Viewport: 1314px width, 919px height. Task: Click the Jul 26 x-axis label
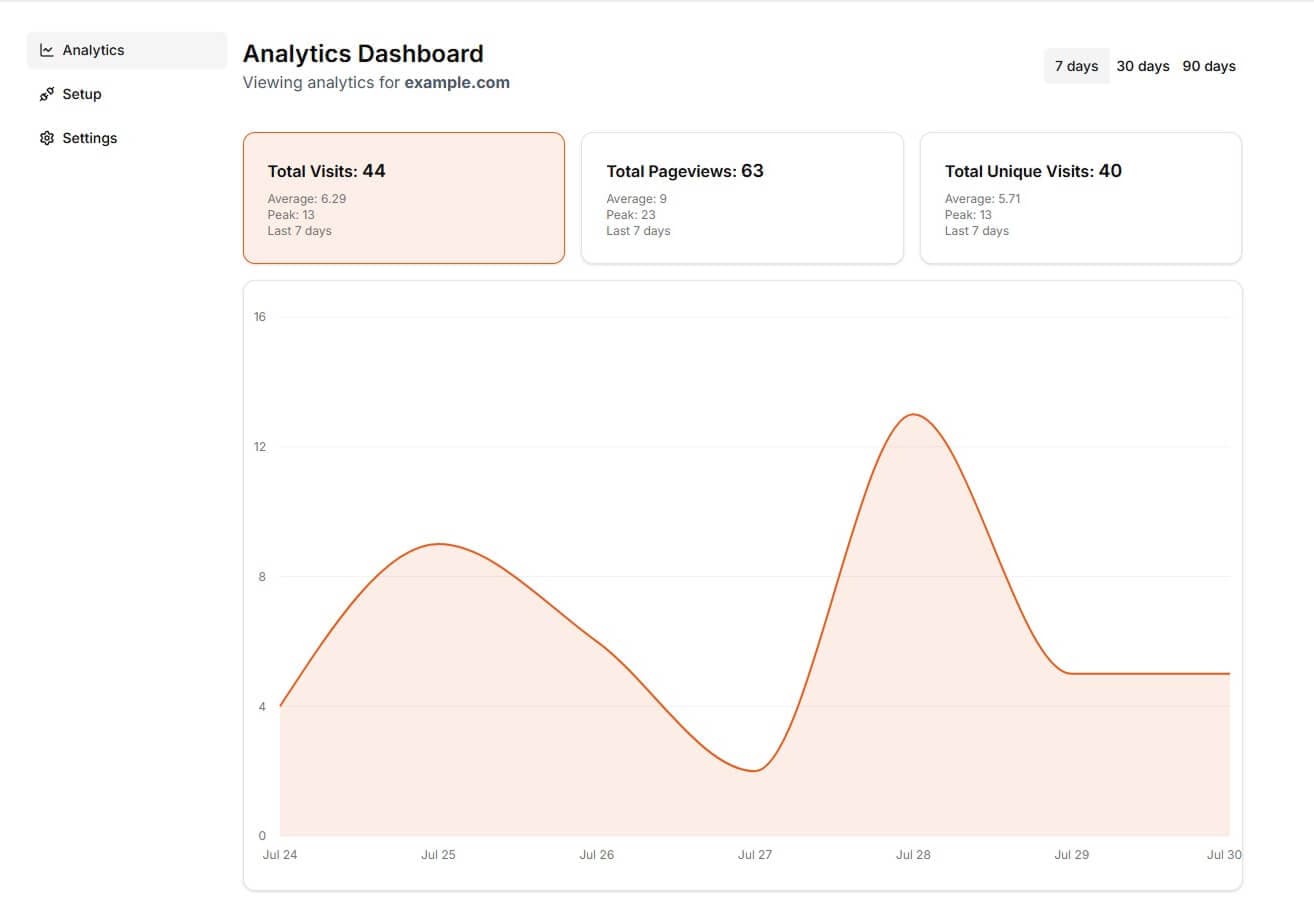click(x=596, y=855)
